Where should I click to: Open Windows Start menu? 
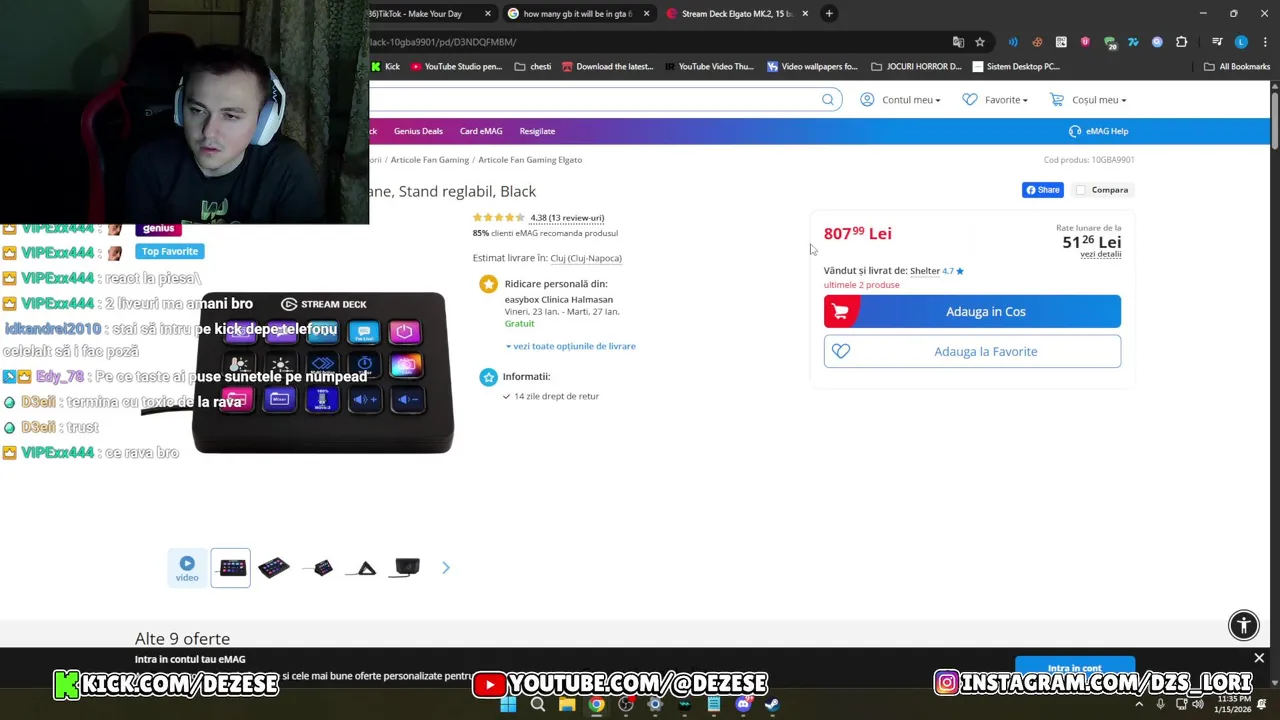pyautogui.click(x=508, y=704)
